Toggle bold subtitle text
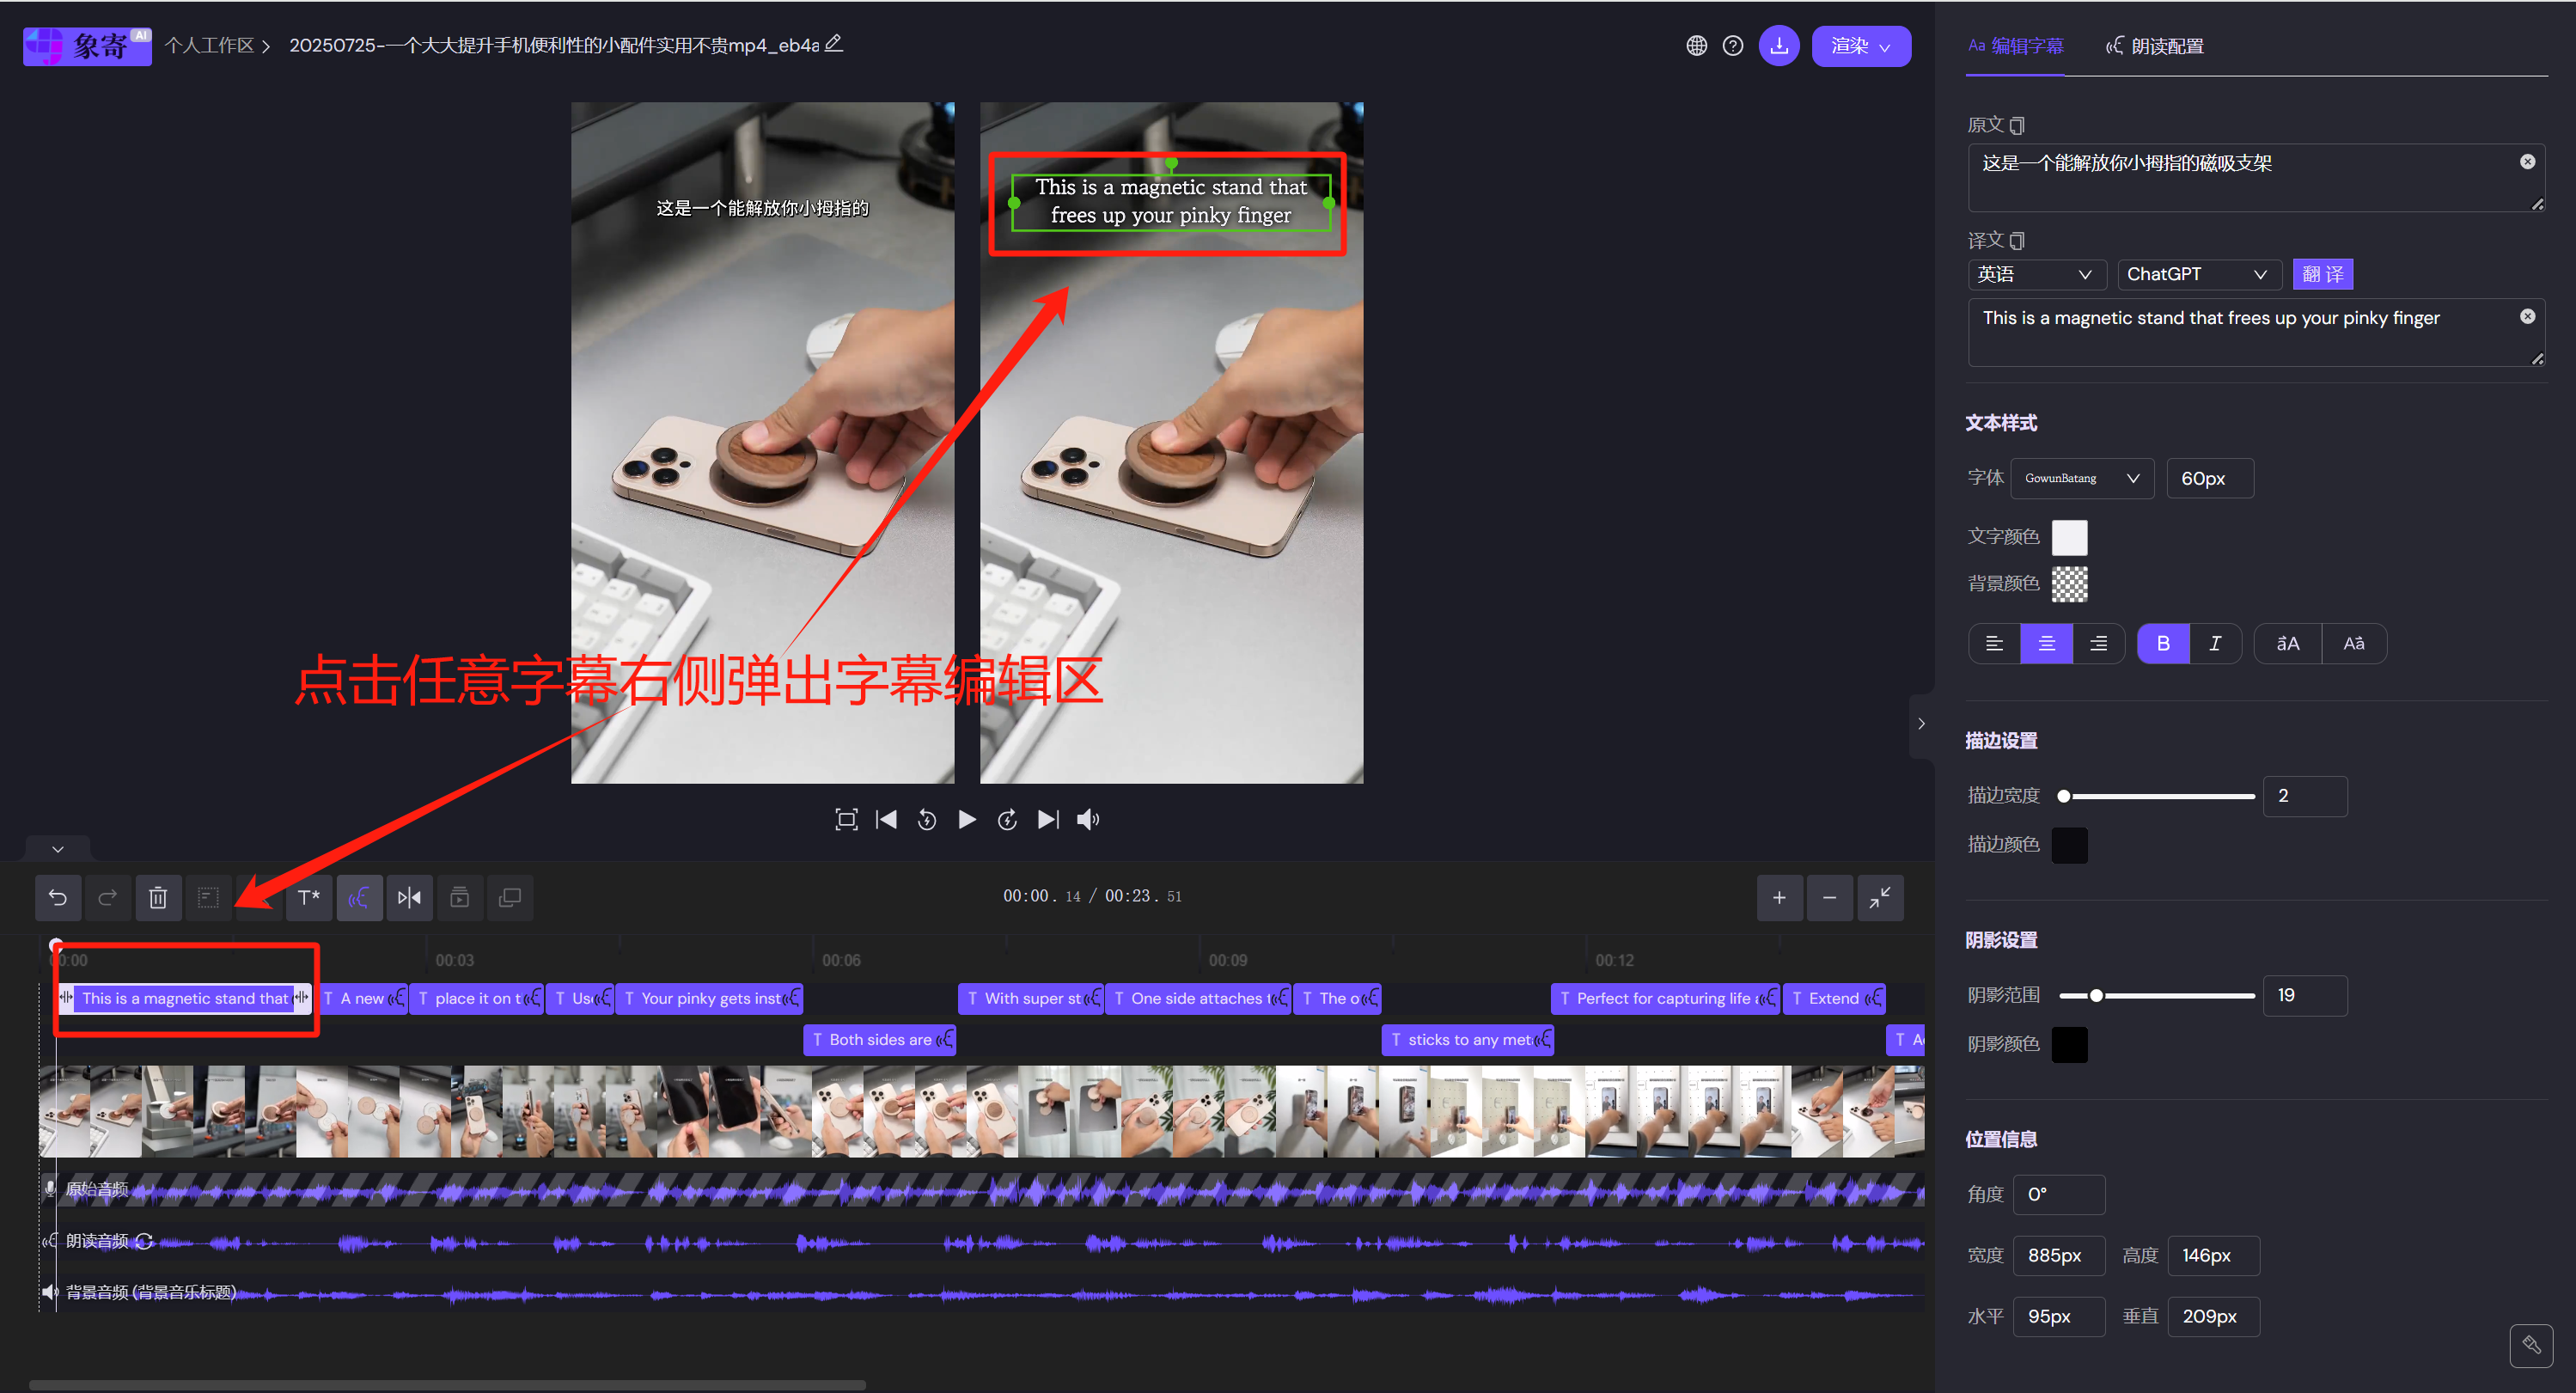This screenshot has height=1393, width=2576. click(x=2163, y=643)
